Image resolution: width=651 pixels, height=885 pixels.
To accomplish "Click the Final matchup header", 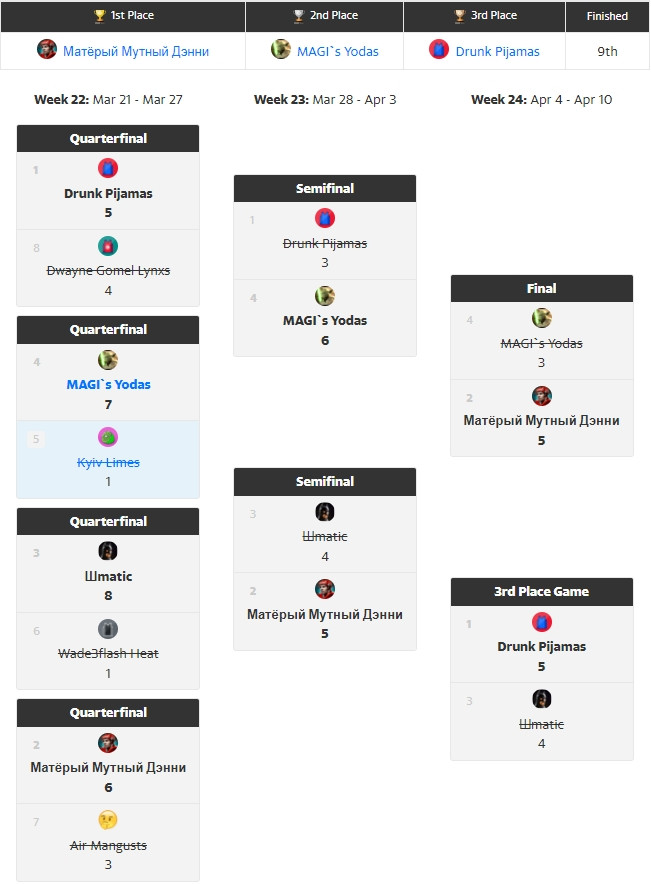I will (542, 288).
